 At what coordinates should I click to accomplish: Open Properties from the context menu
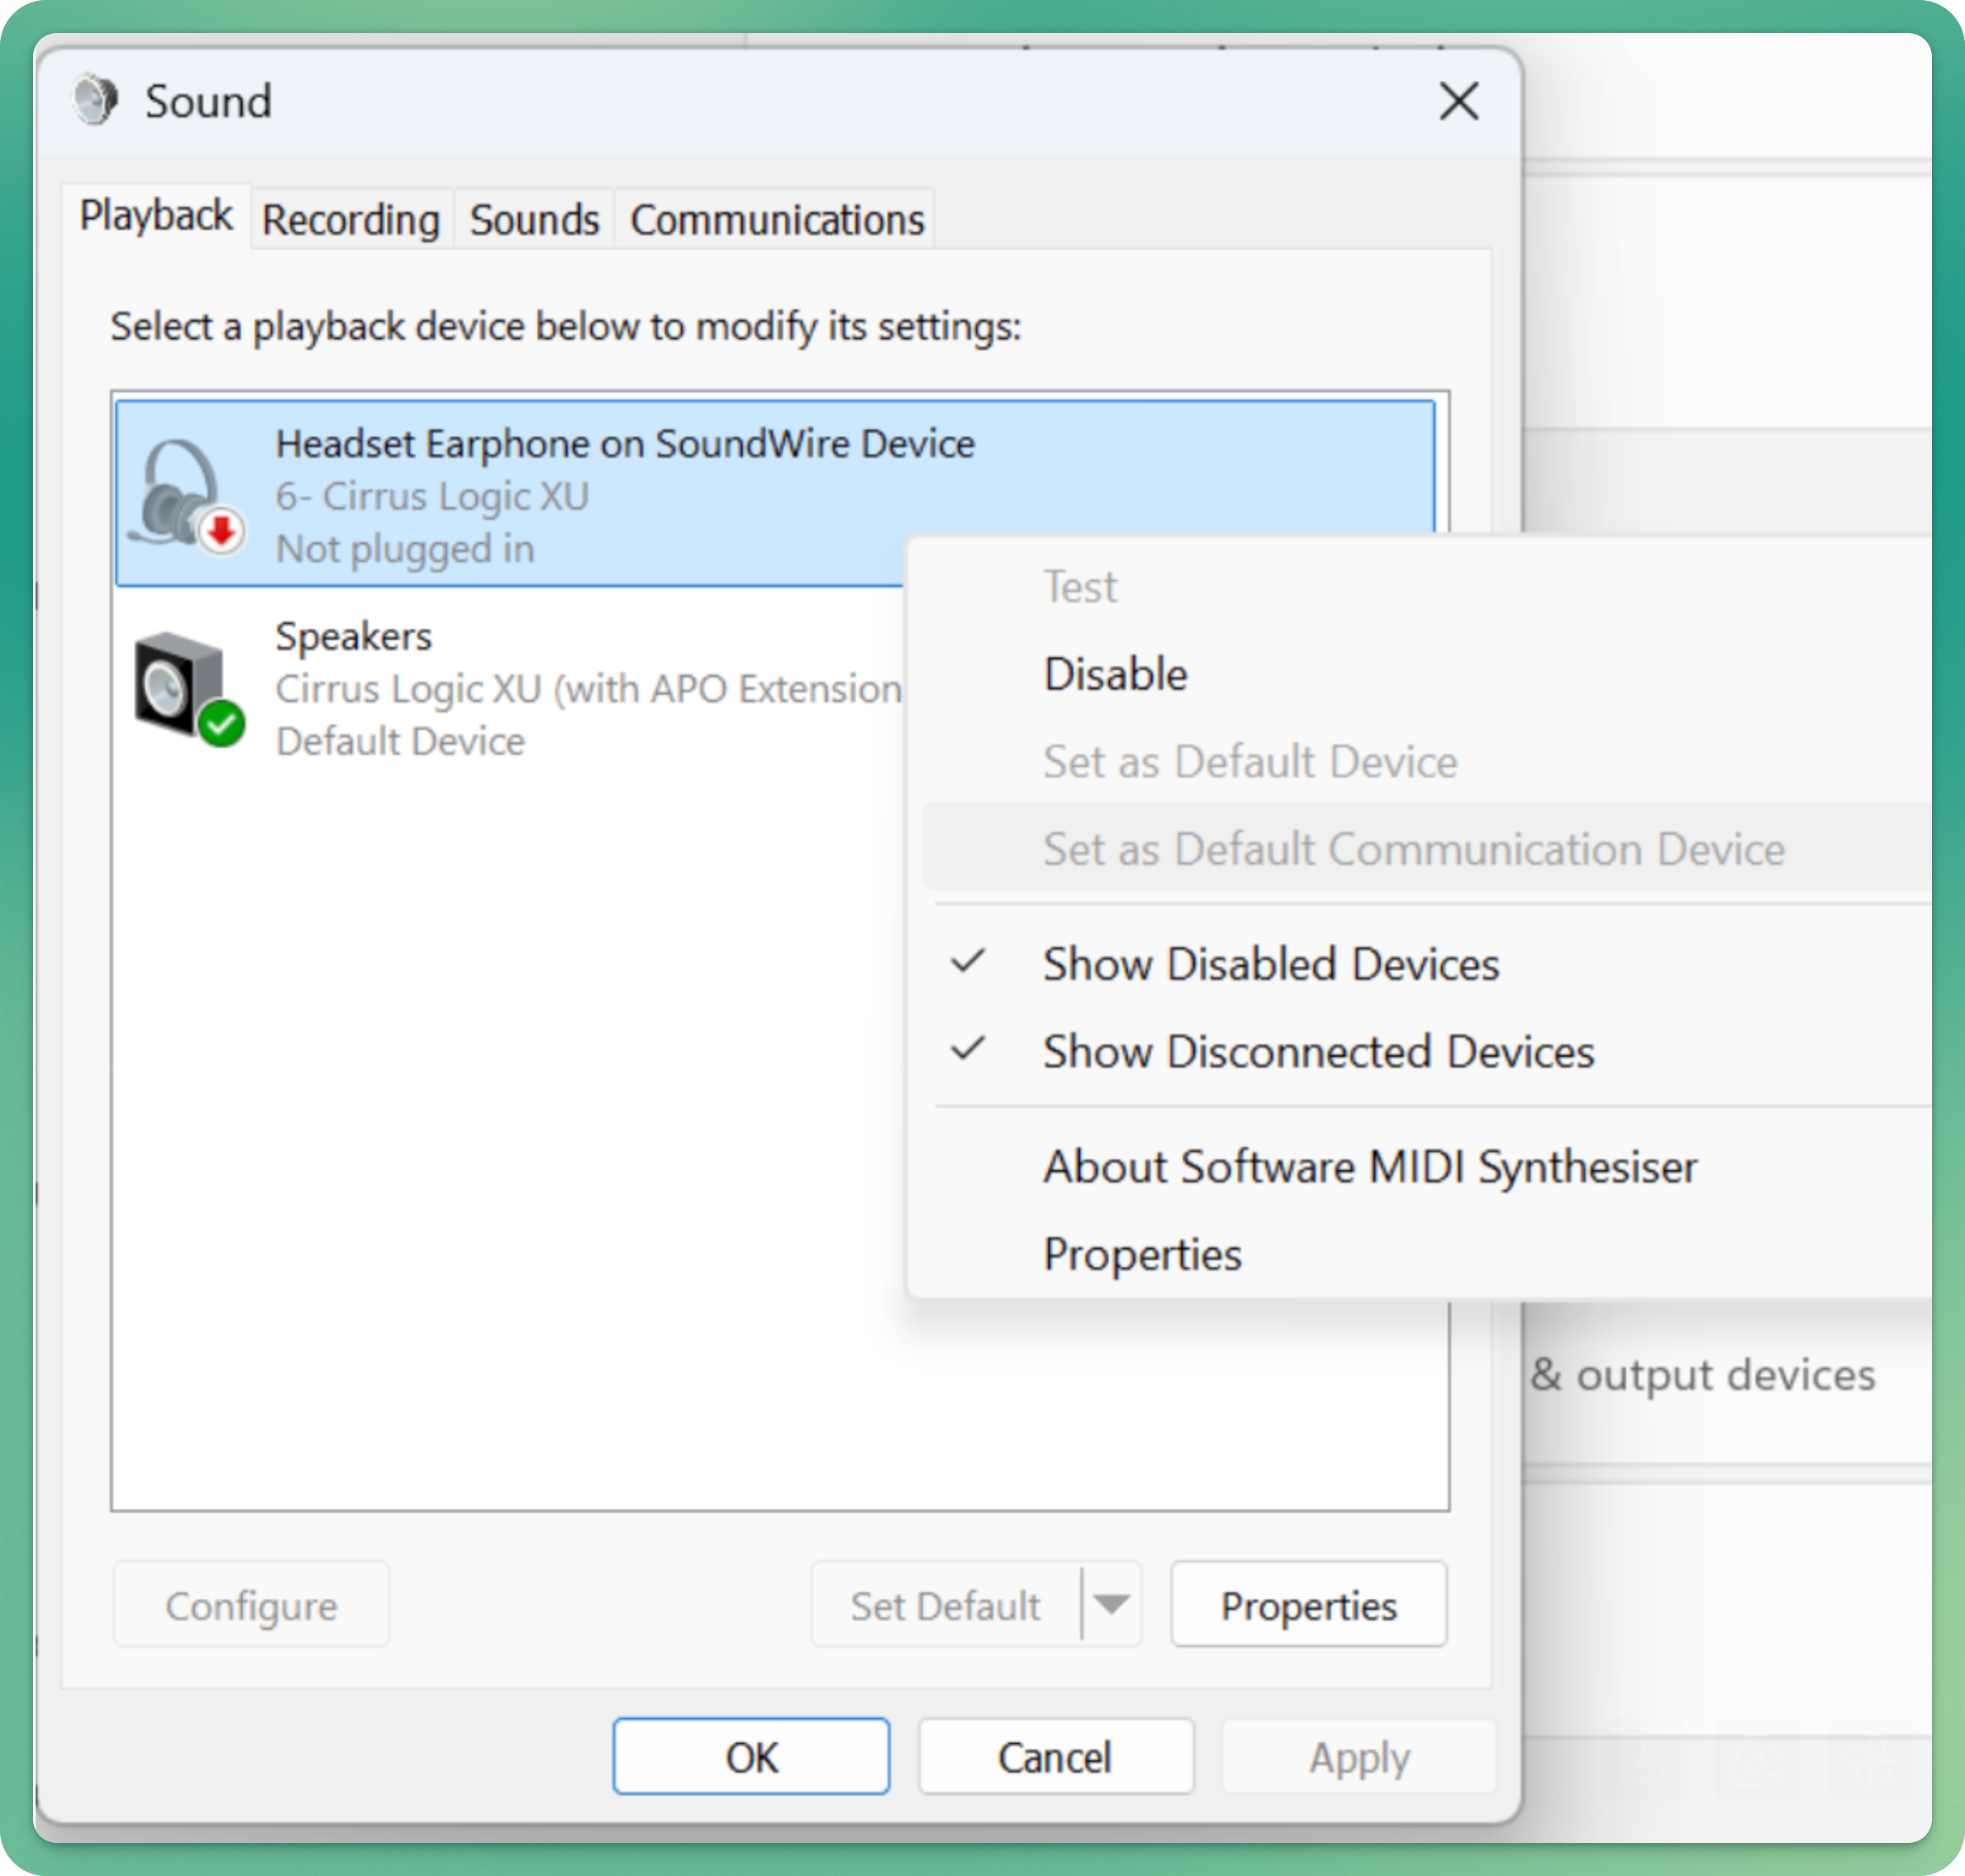[1142, 1254]
